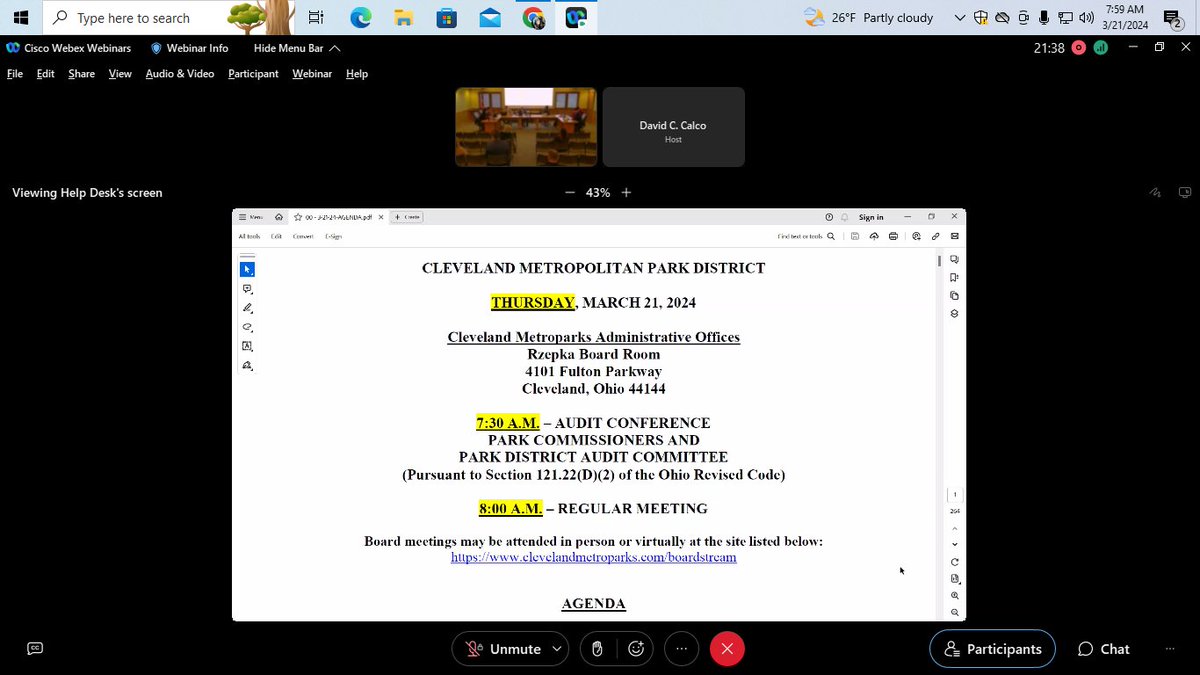Screen dimensions: 1200x675
Task: Open the Webinar menu
Action: [311, 73]
